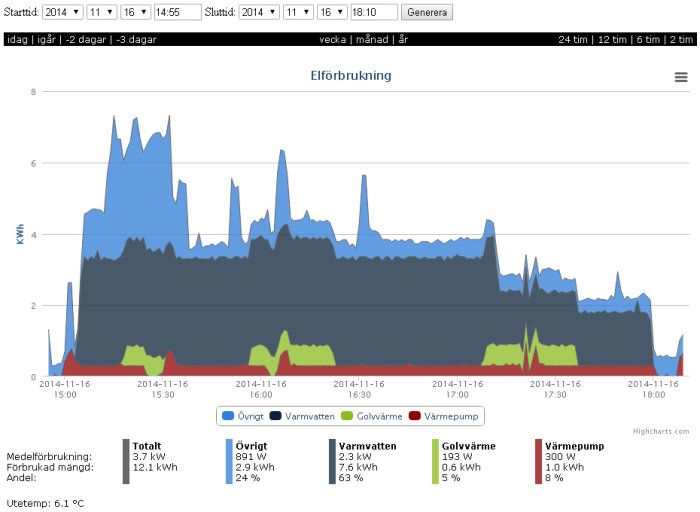Select the igår range link
Image resolution: width=700 pixels, height=512 pixels.
[x=46, y=39]
